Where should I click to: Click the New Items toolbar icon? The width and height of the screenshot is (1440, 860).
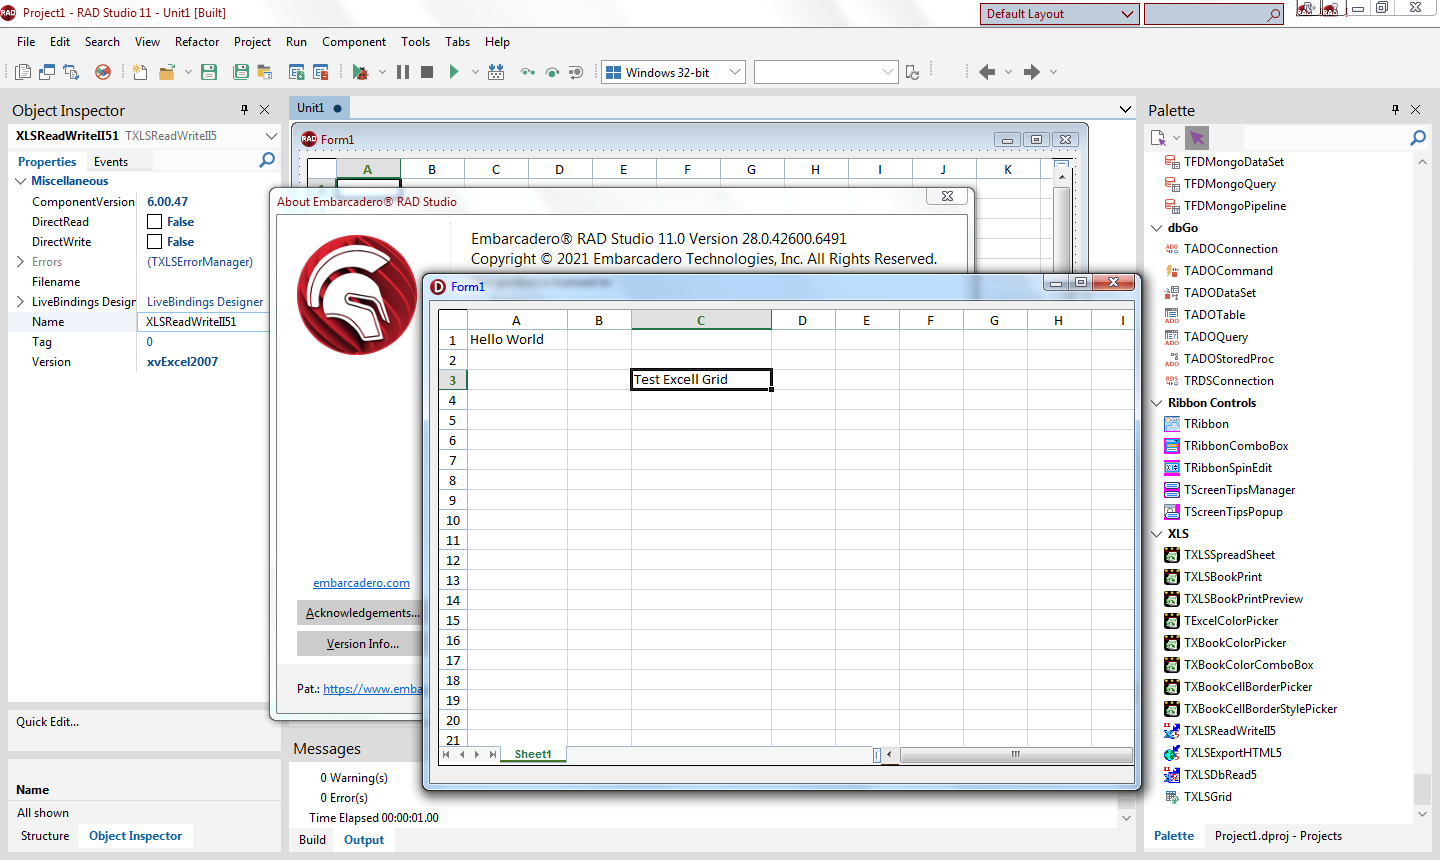click(x=140, y=72)
